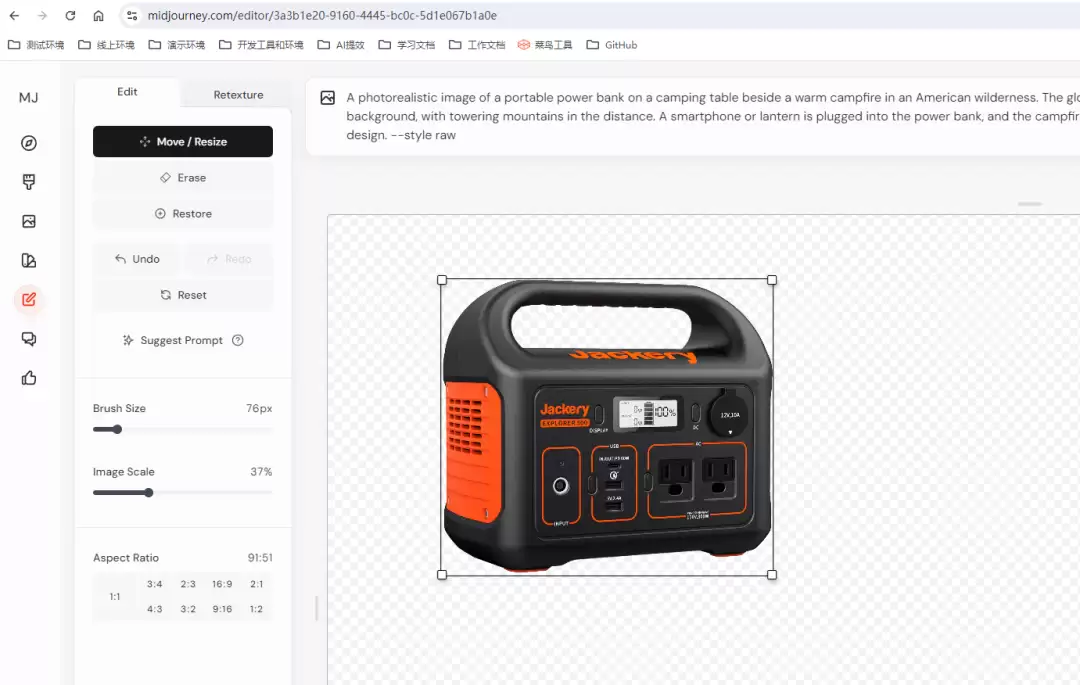Open the Explore compass icon in sidebar
1080x685 pixels.
click(x=29, y=143)
